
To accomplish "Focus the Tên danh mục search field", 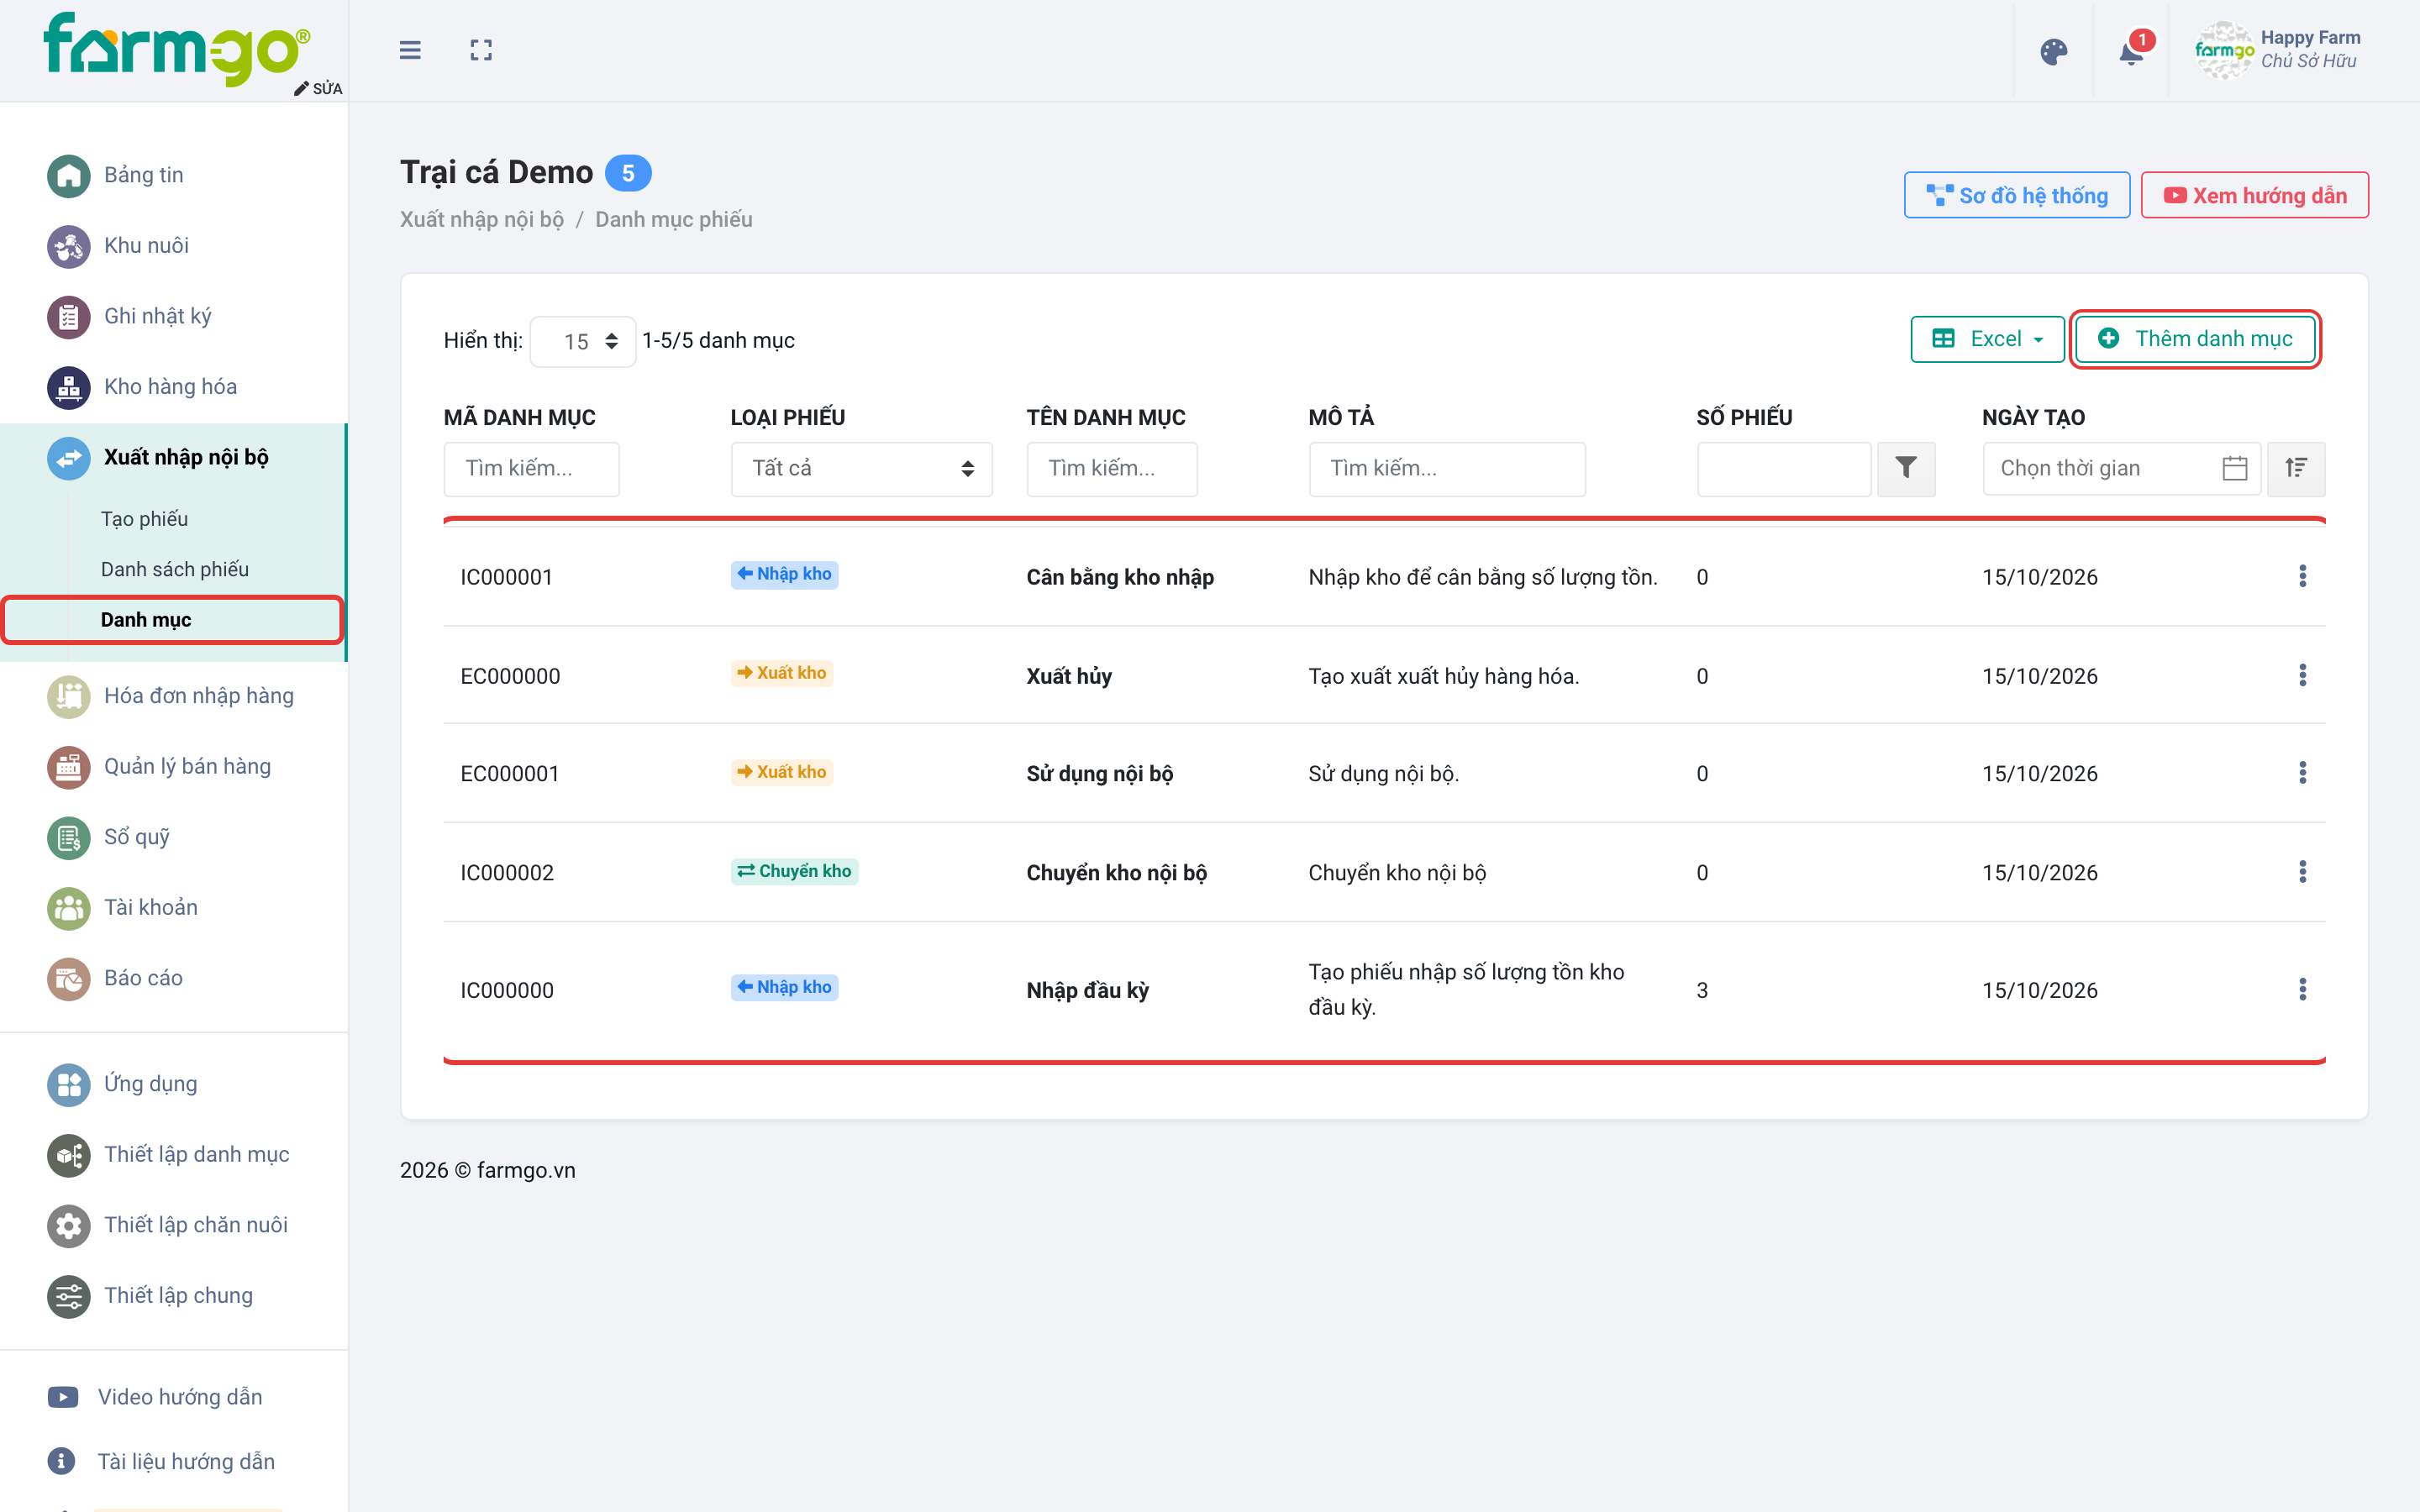I will click(x=1111, y=468).
